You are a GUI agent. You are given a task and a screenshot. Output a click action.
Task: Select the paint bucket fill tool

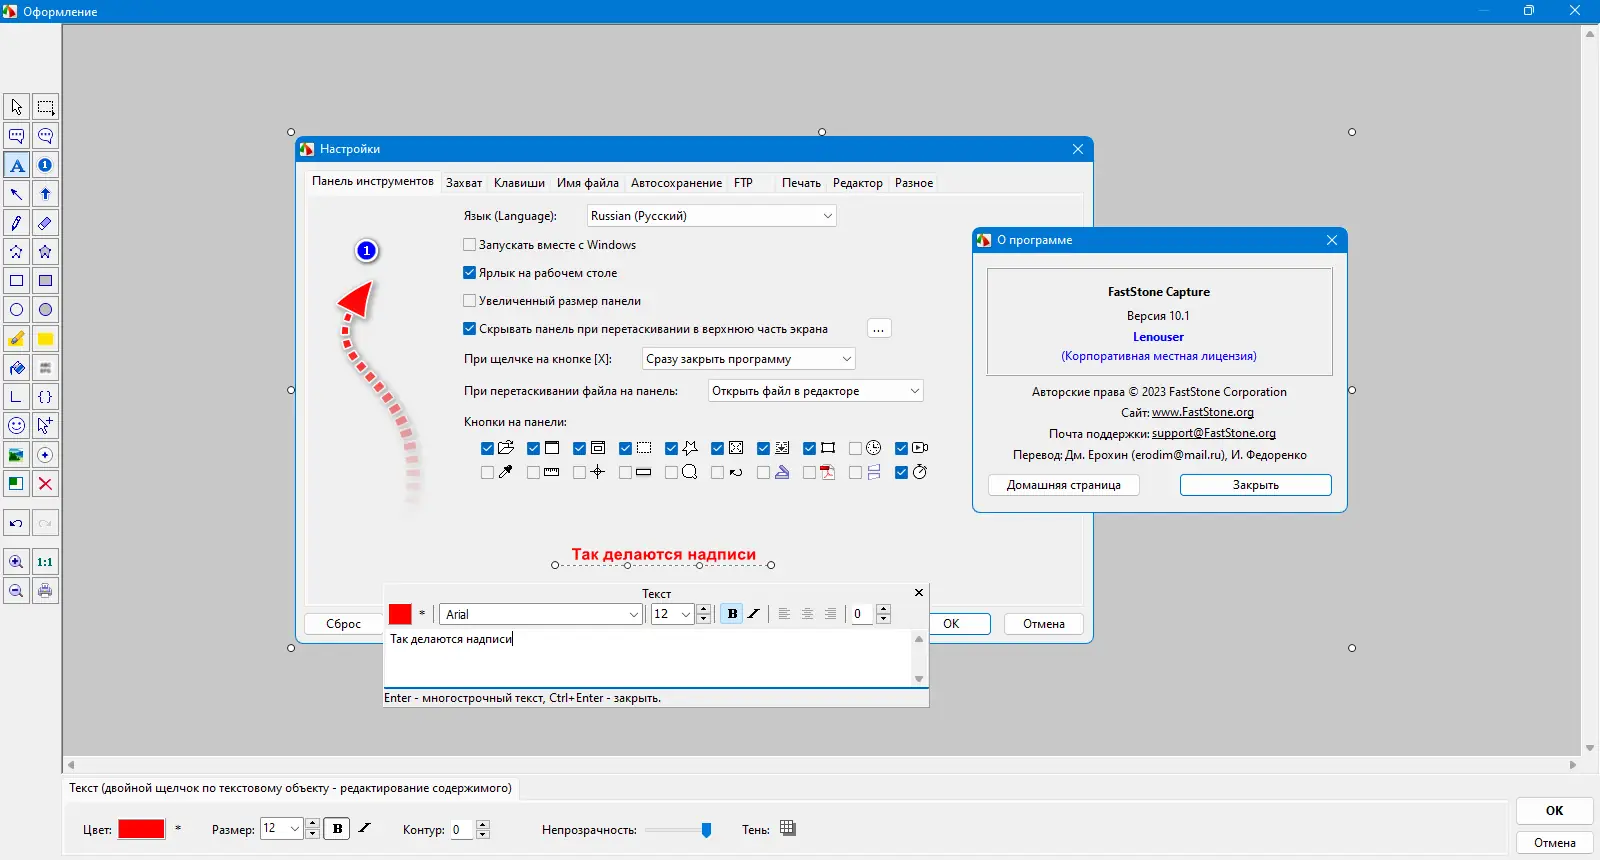click(16, 368)
